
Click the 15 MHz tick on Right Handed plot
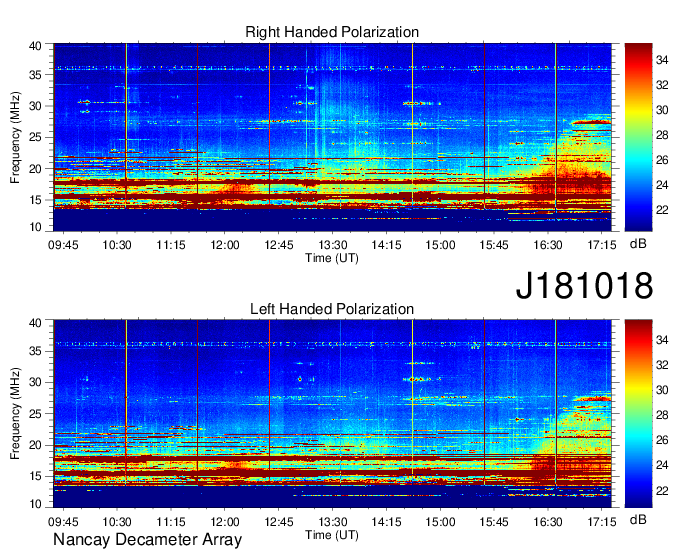[x=35, y=200]
